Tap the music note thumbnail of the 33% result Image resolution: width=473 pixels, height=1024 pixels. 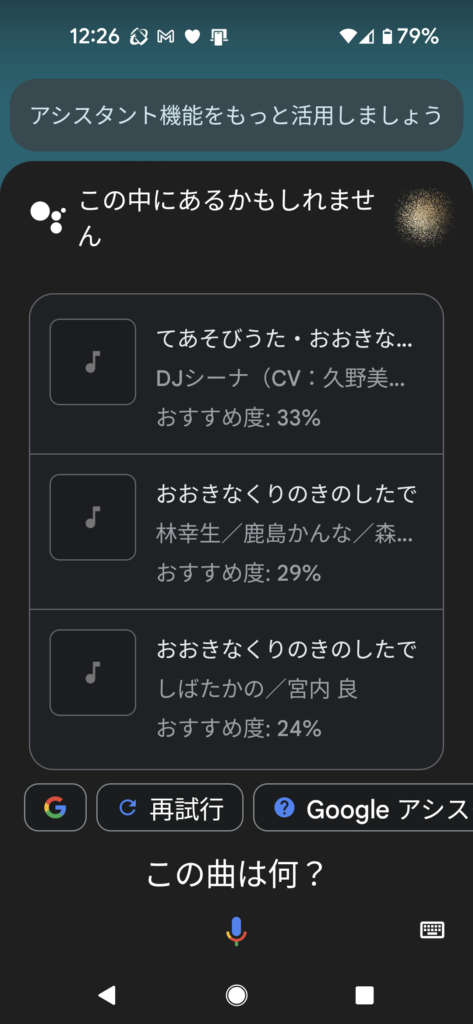click(x=93, y=362)
